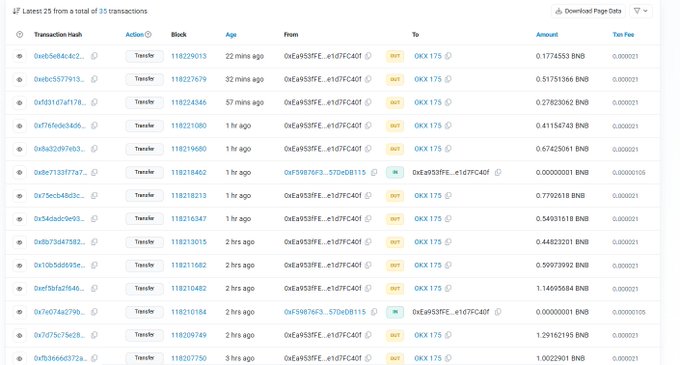Preview transaction 0xfd31d7af178 with eye icon
Image resolution: width=680 pixels, height=365 pixels.
[x=20, y=103]
